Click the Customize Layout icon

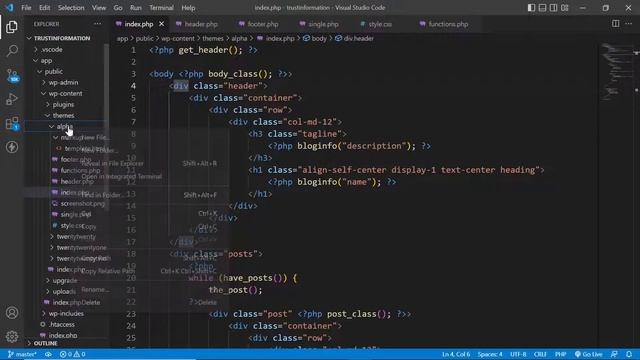tap(565, 8)
